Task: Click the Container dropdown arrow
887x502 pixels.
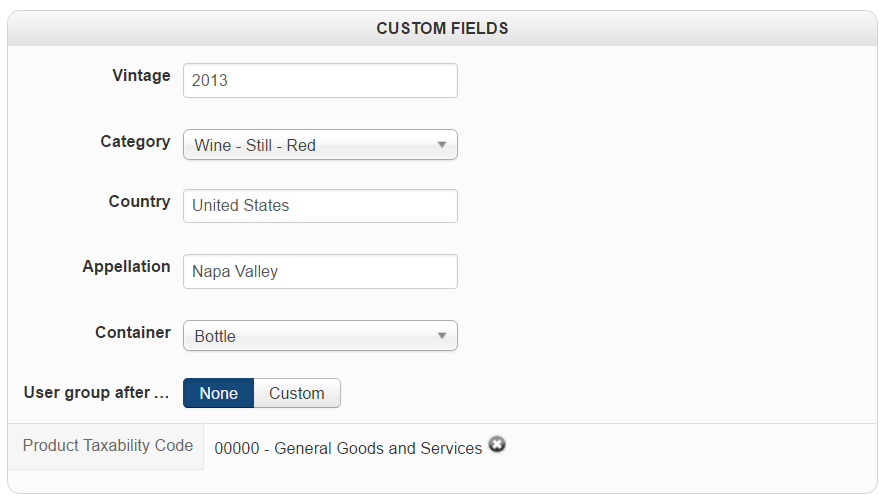Action: tap(442, 336)
